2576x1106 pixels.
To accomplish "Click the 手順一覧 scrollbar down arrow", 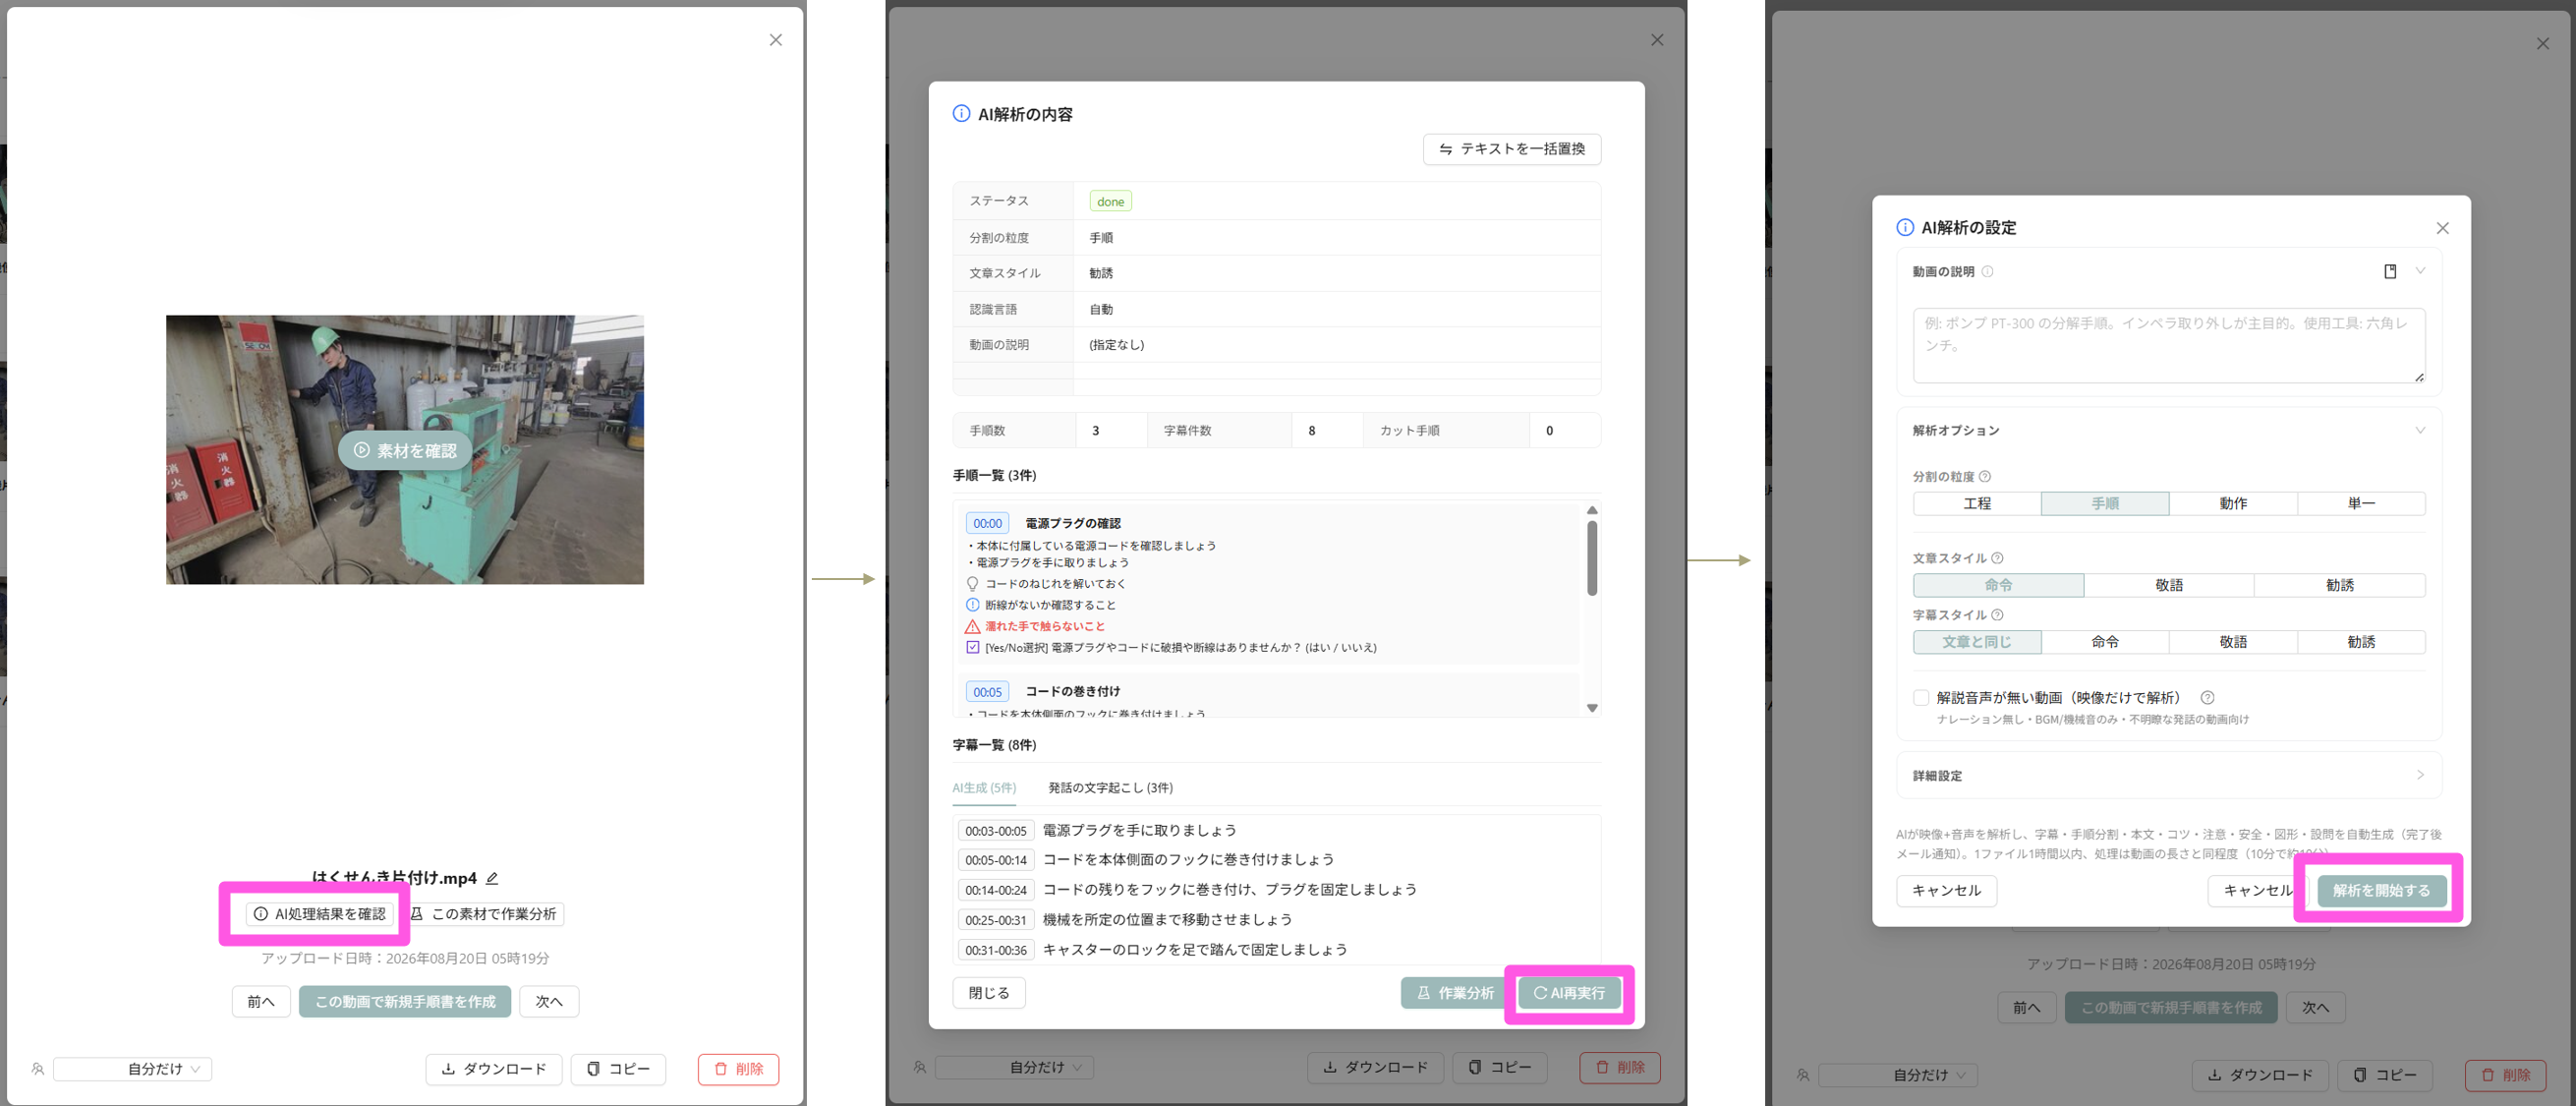I will [1592, 708].
